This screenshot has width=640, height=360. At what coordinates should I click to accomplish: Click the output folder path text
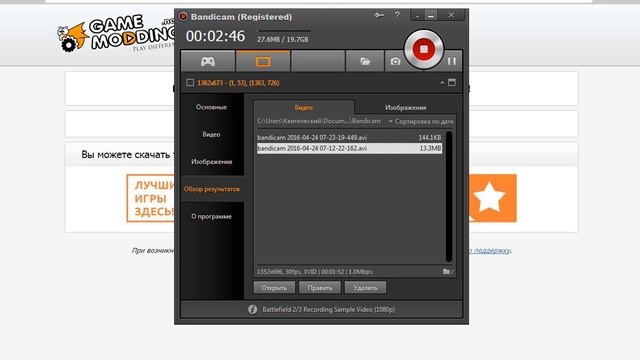(x=319, y=121)
